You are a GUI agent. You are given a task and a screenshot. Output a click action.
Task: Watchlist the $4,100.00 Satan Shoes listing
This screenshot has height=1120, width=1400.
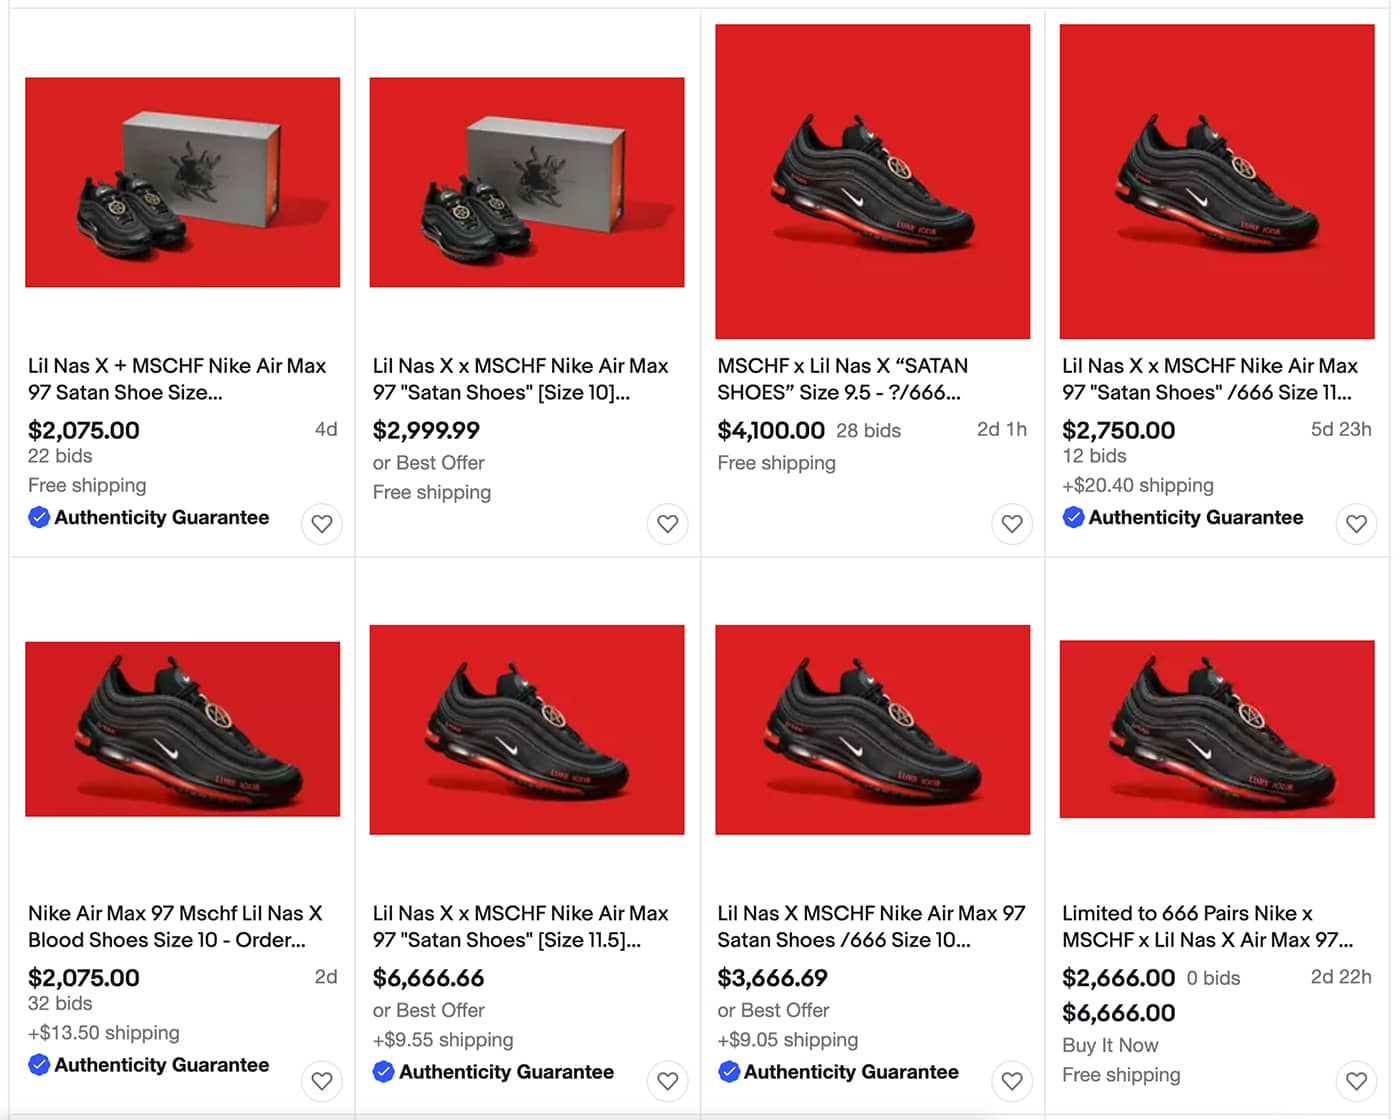point(1012,523)
